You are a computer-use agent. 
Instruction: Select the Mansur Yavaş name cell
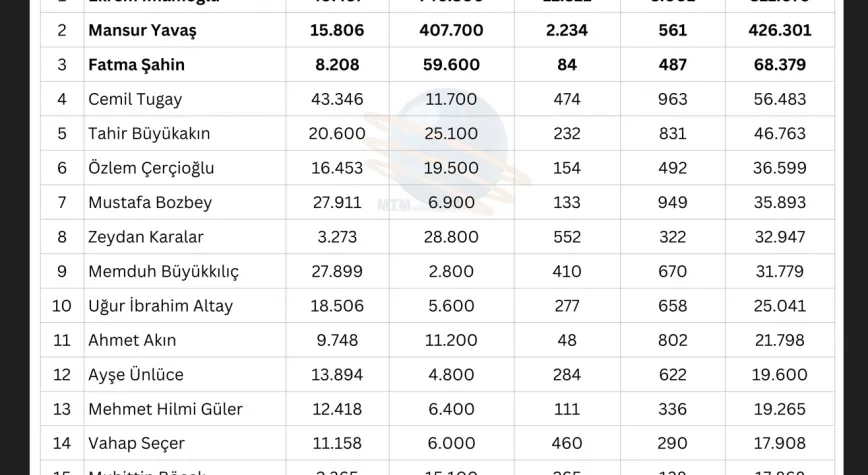pos(185,30)
